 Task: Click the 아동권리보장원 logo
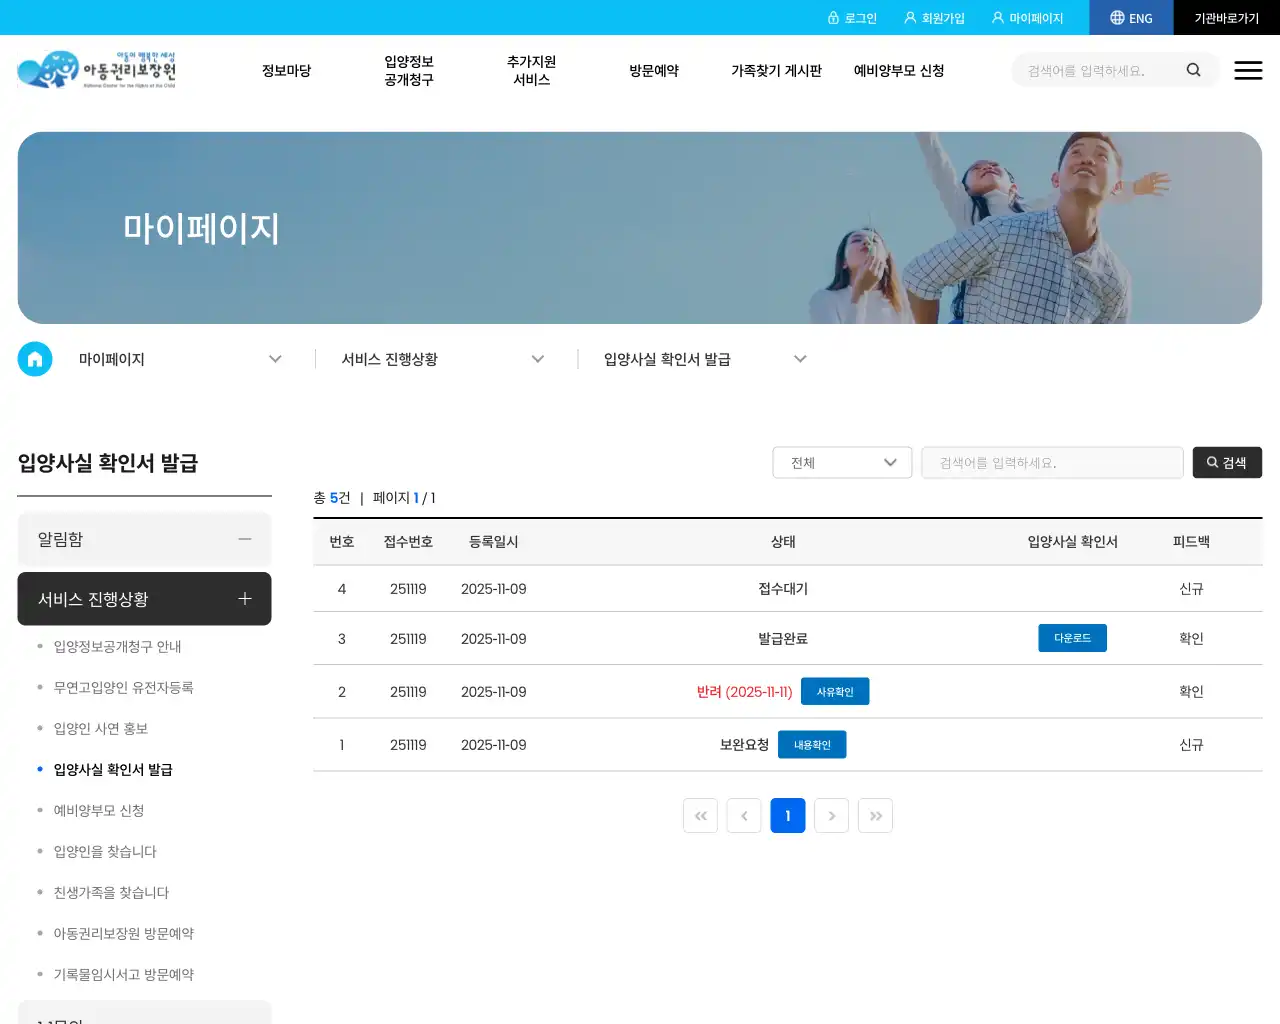coord(97,70)
